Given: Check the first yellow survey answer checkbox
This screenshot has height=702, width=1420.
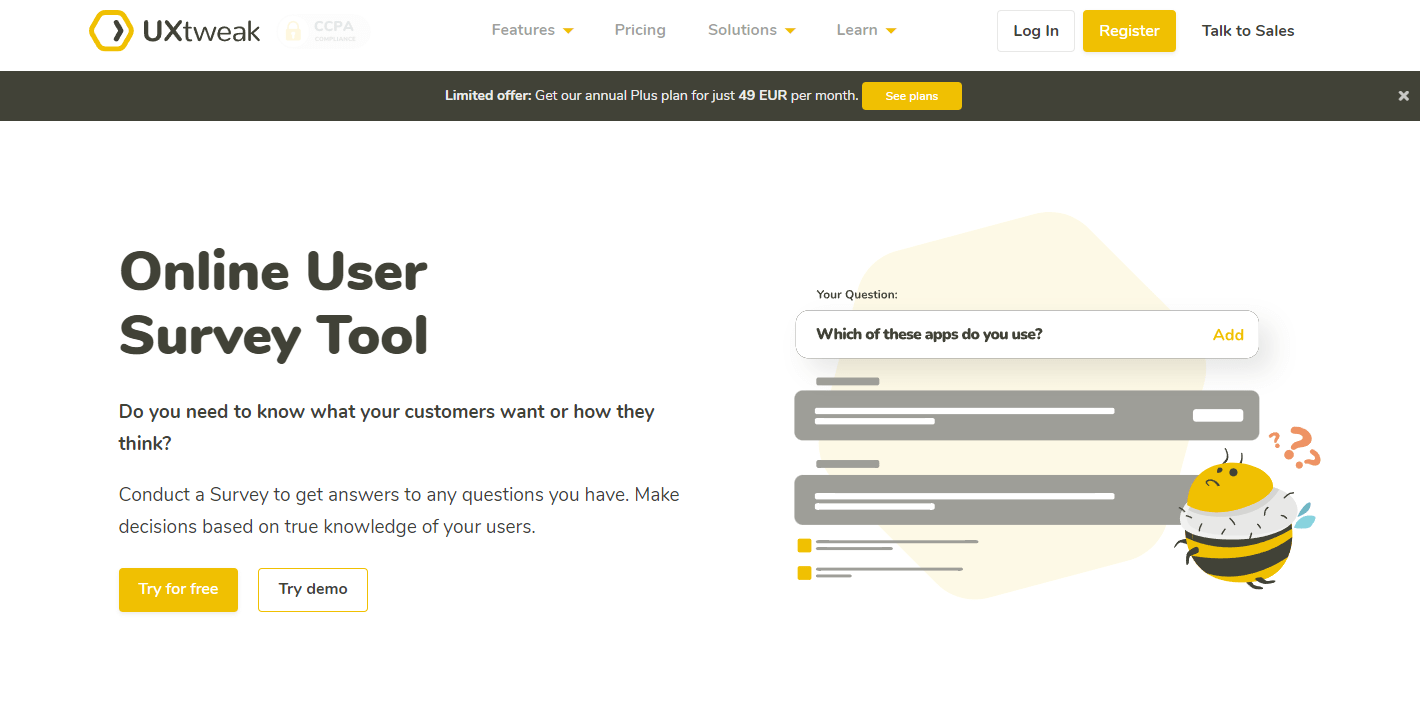Looking at the screenshot, I should pos(804,545).
